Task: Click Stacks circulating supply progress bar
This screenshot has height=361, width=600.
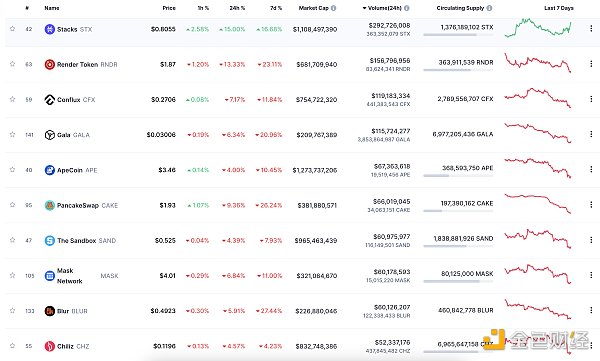Action: coord(458,35)
